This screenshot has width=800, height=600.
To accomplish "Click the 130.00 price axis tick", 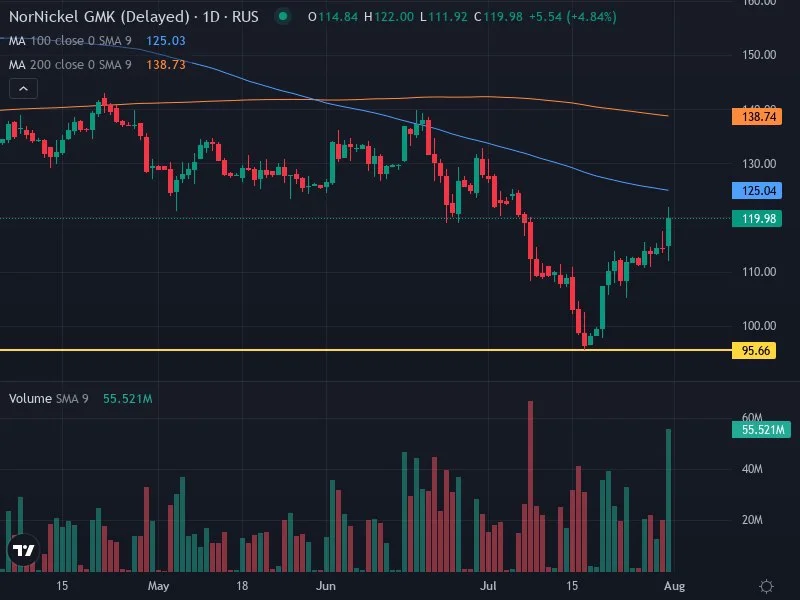I will (759, 164).
